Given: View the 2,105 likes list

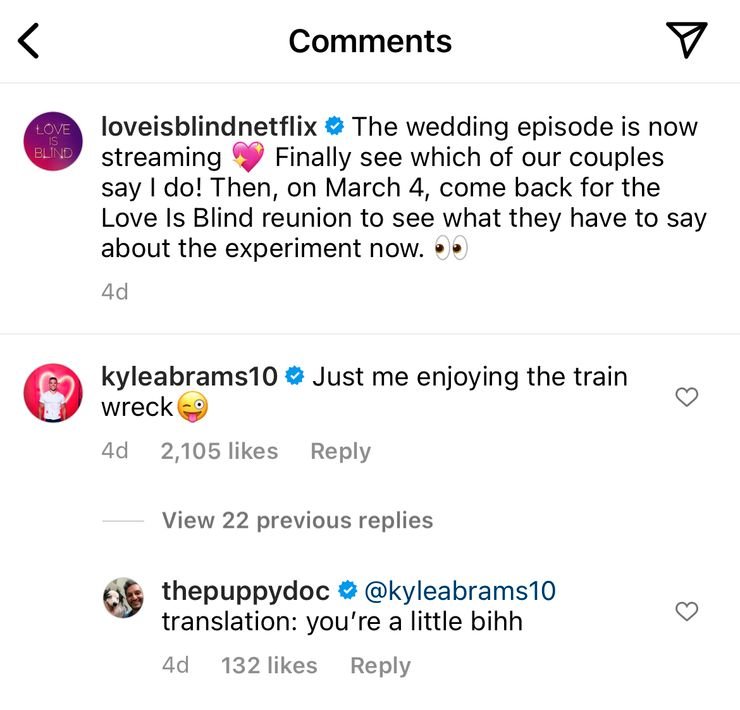Looking at the screenshot, I should (219, 451).
